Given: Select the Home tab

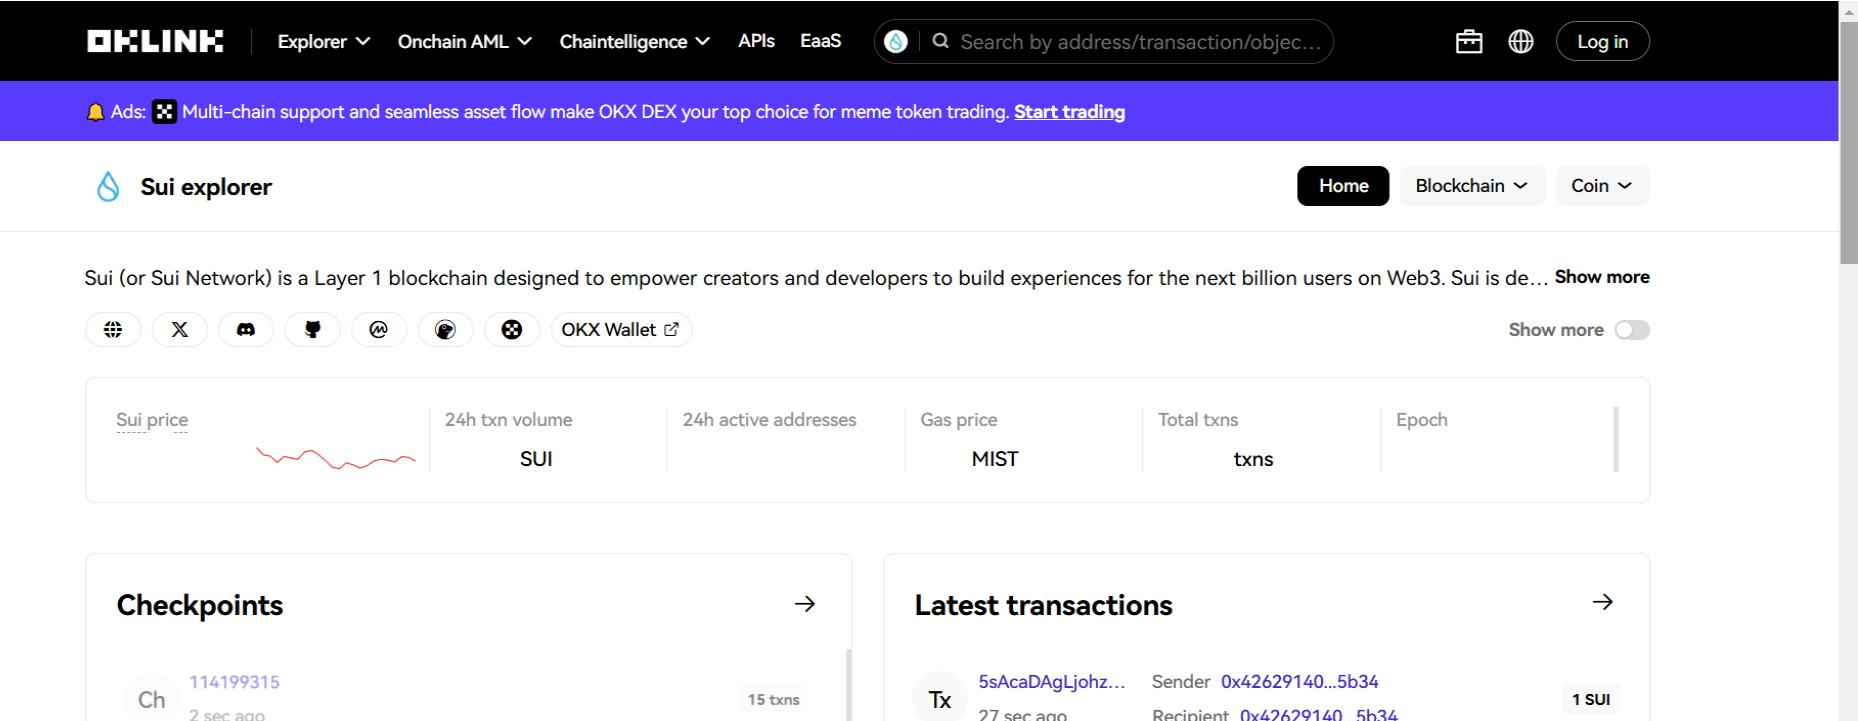Looking at the screenshot, I should pyautogui.click(x=1343, y=186).
